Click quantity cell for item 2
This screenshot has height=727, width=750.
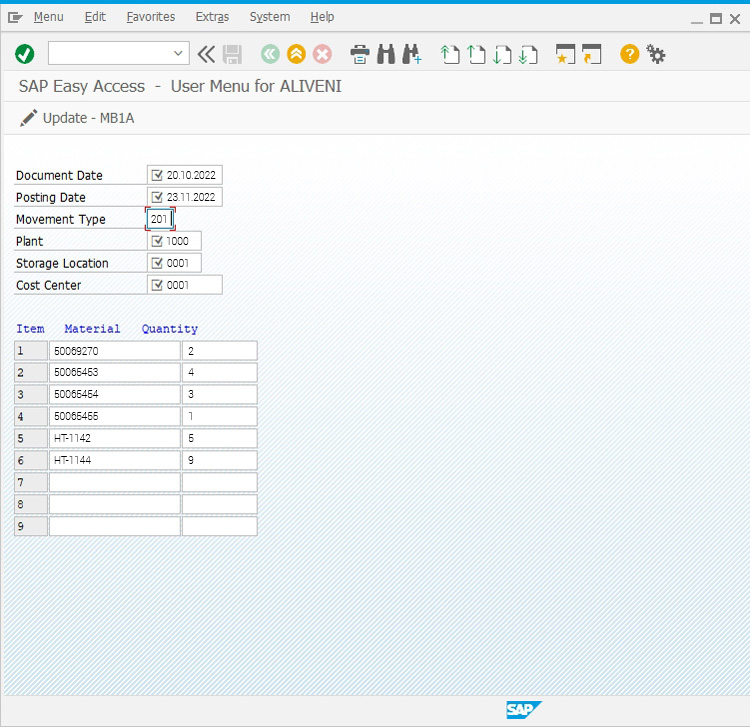tap(220, 372)
